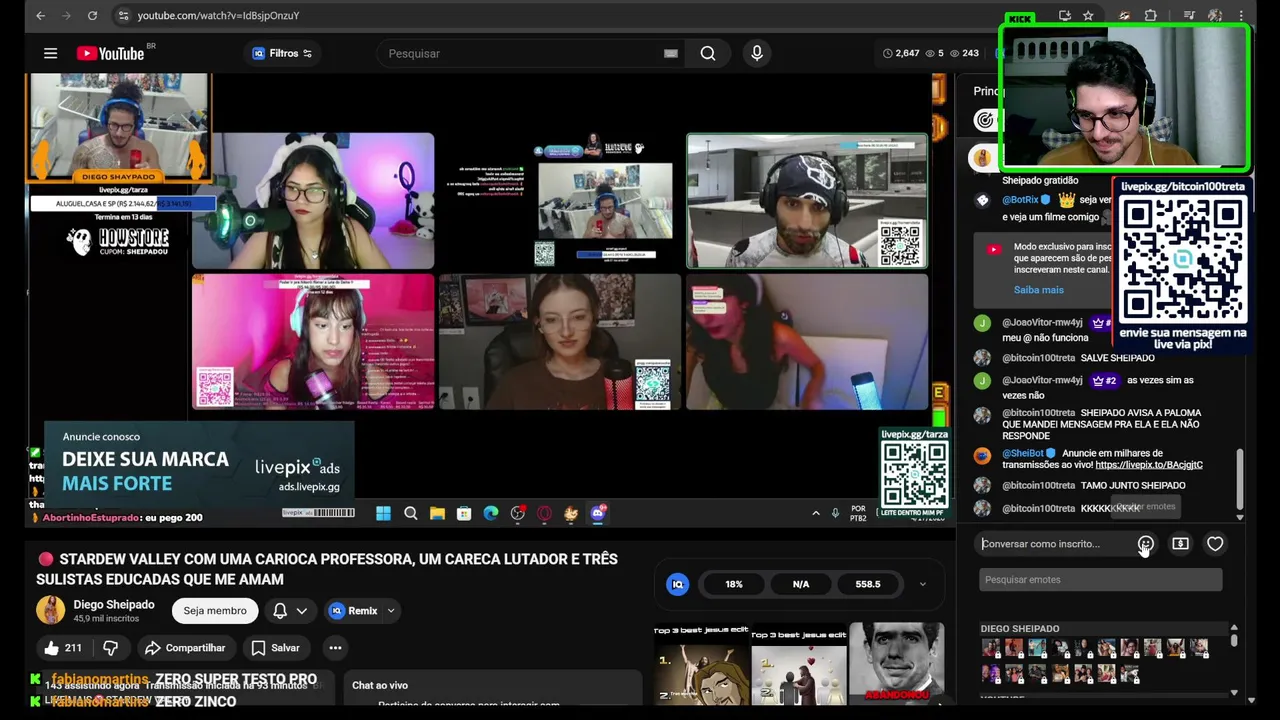
Task: Open the livepix.to link in SheiBot message
Action: 1149,465
